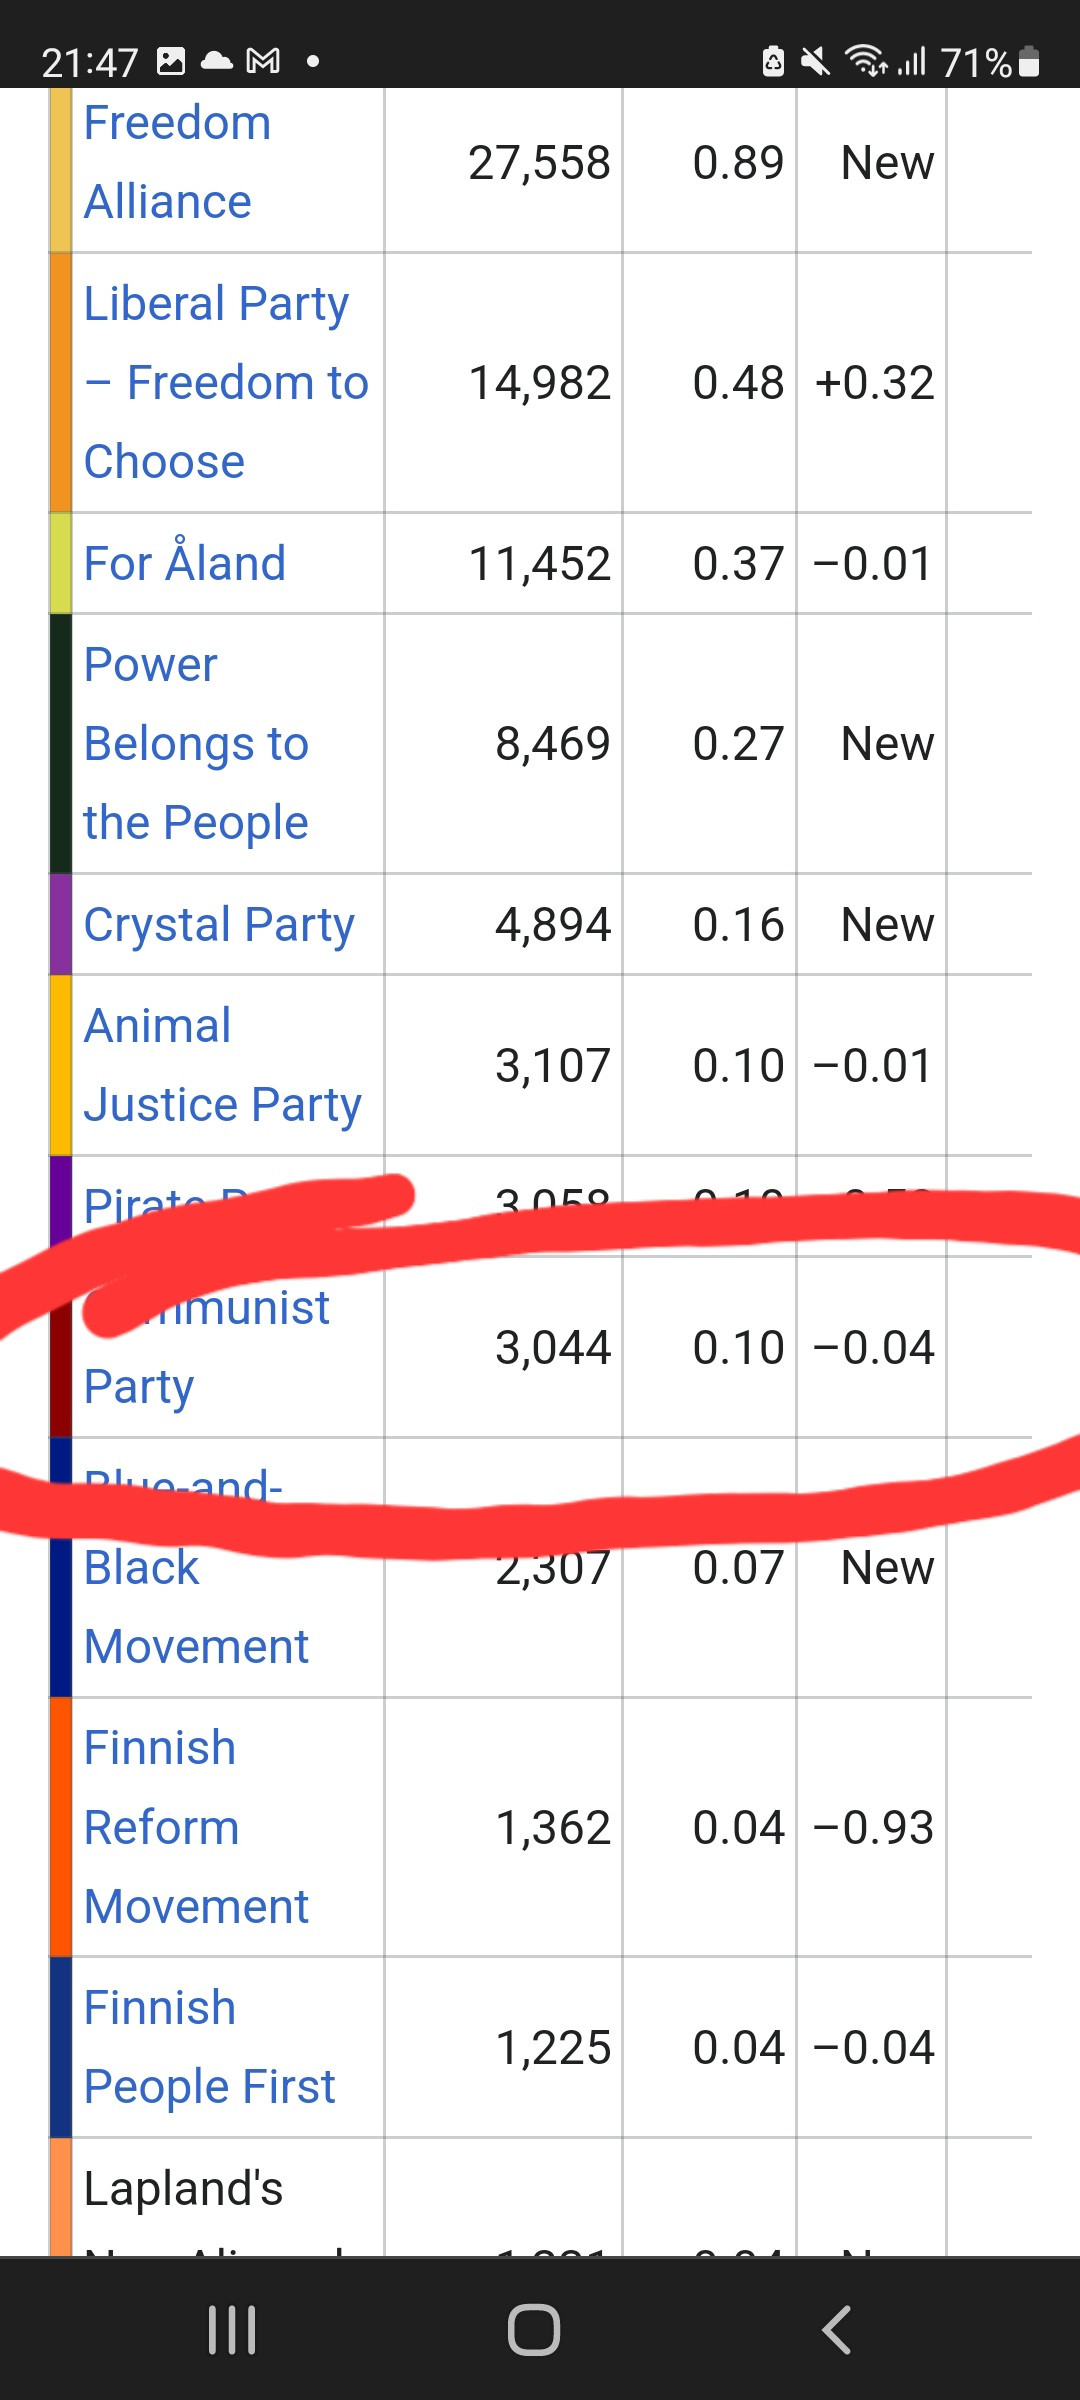Tap the Gmail notification icon in status bar
The image size is (1080, 2400).
(x=263, y=62)
